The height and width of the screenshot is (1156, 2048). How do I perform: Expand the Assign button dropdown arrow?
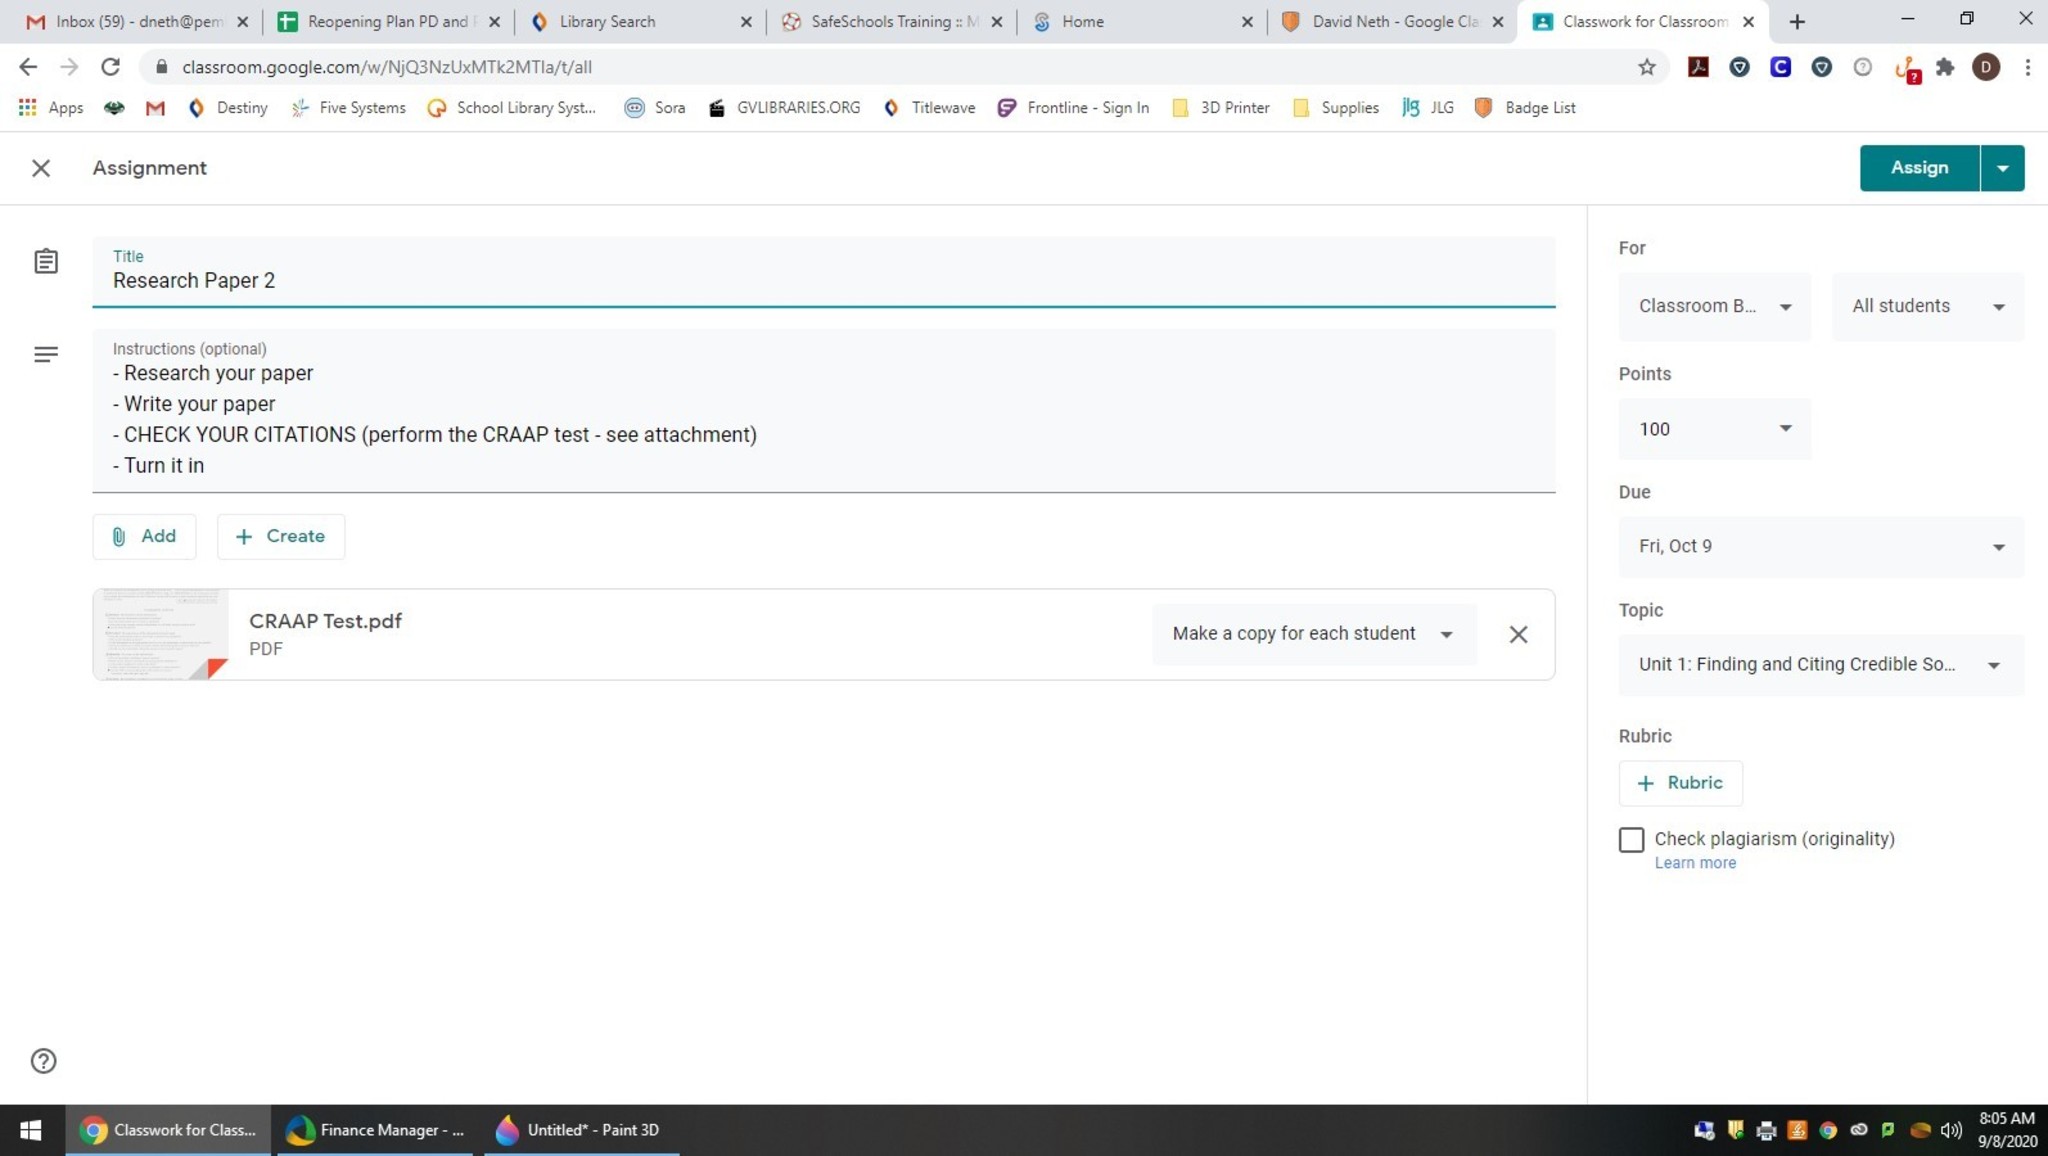click(2002, 168)
